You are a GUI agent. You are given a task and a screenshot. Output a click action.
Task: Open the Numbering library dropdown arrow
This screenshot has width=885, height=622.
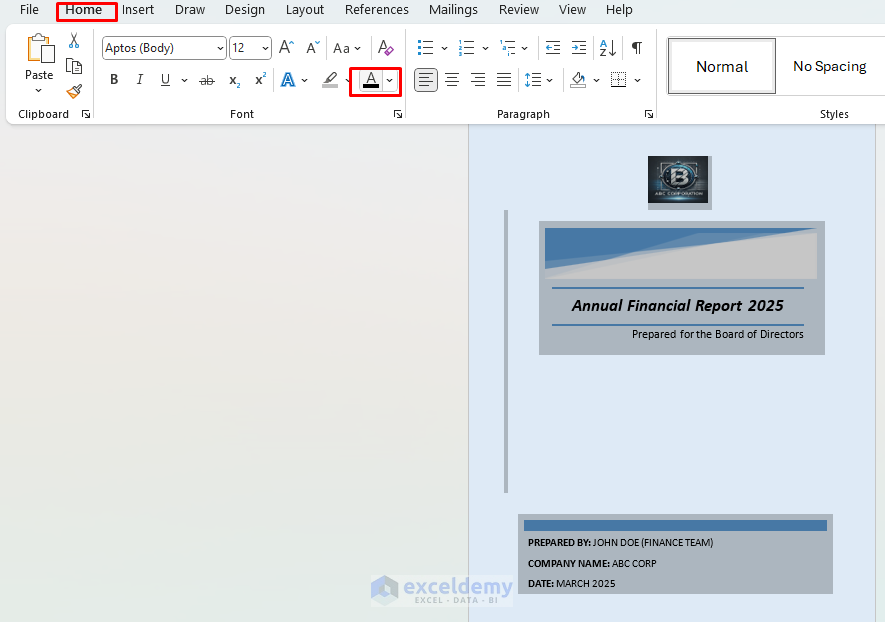click(485, 49)
